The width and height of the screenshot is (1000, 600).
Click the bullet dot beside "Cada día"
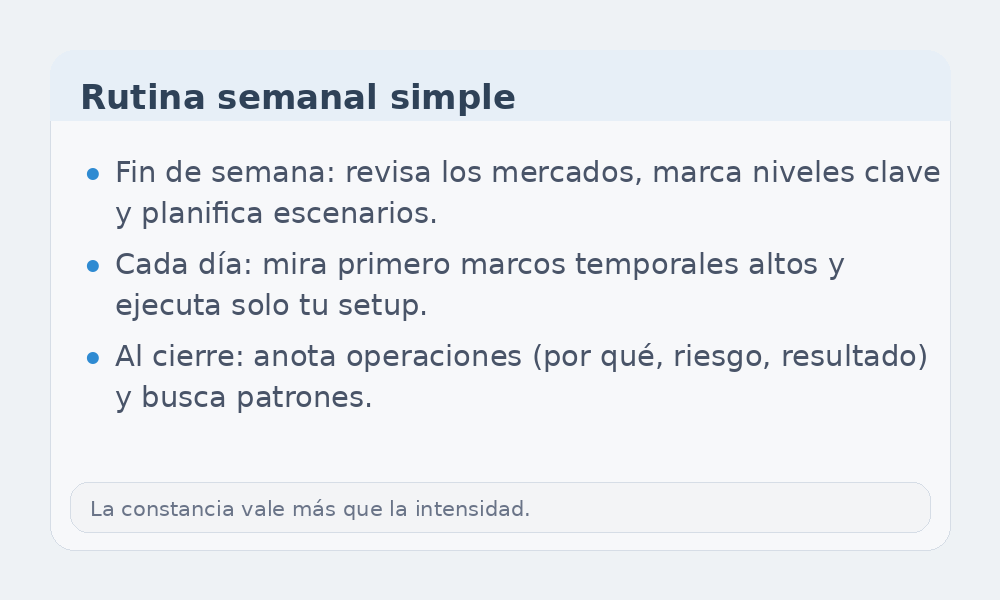pyautogui.click(x=93, y=266)
